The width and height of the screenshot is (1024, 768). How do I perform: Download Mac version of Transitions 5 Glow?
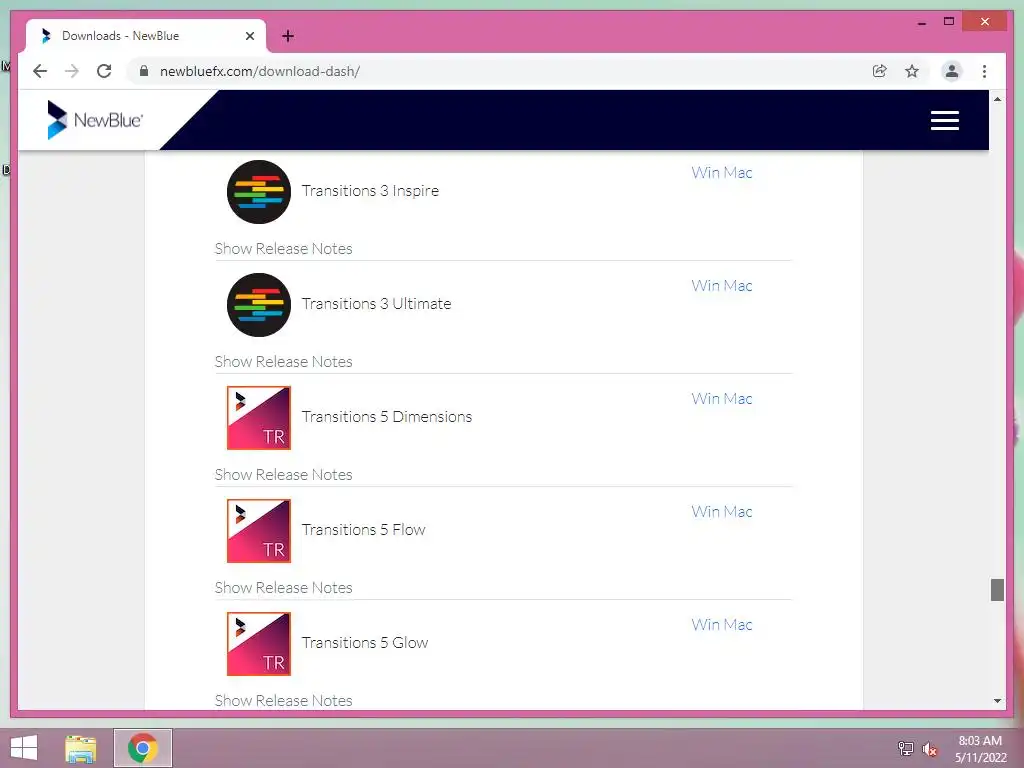(738, 624)
